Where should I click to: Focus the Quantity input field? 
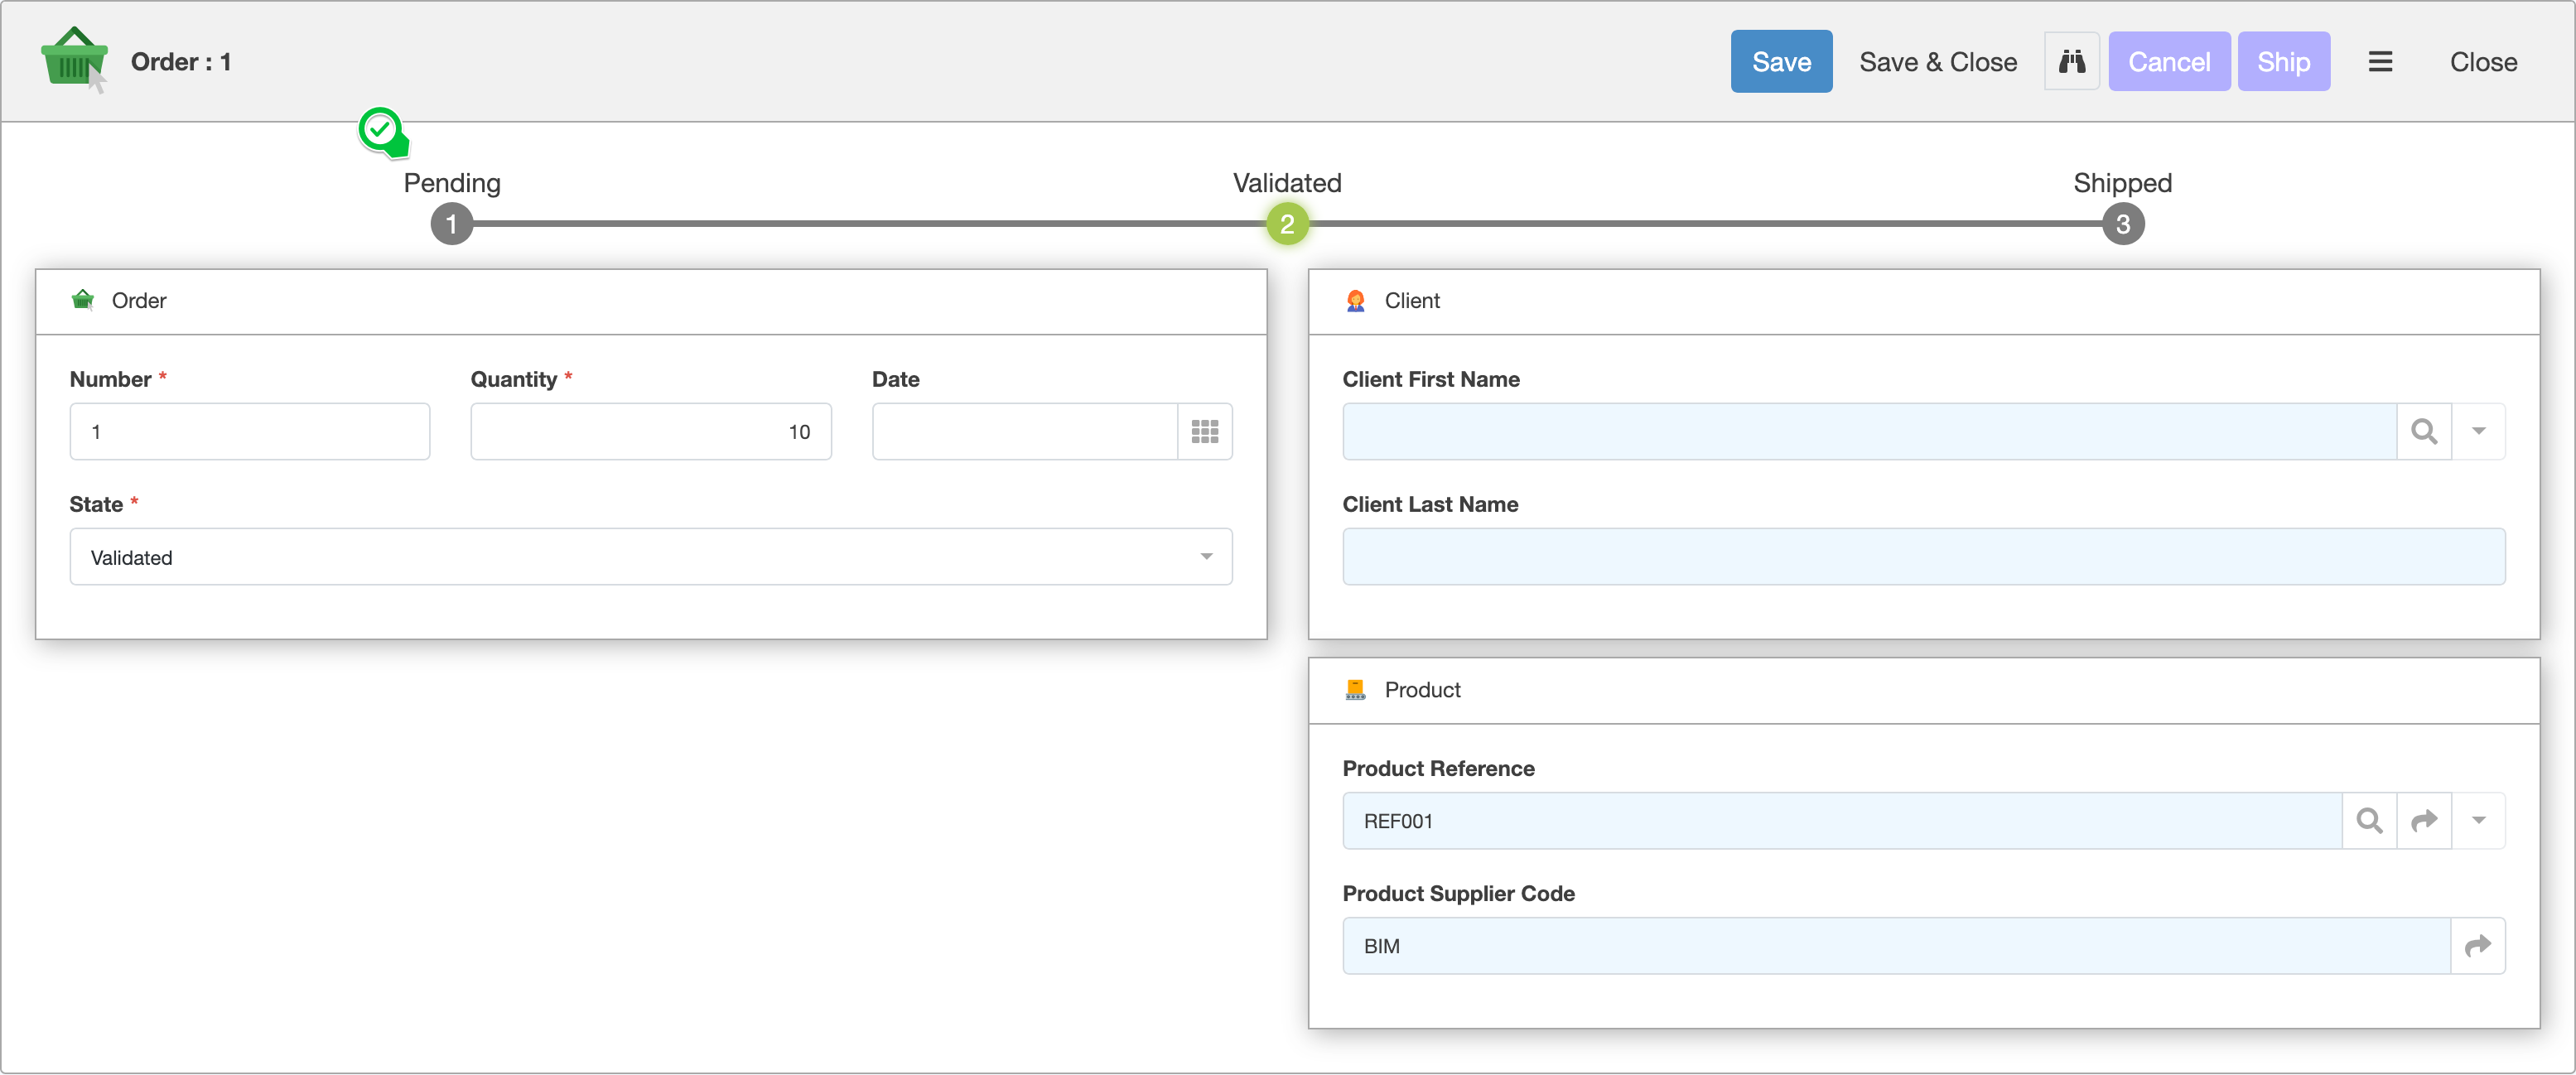pyautogui.click(x=650, y=432)
